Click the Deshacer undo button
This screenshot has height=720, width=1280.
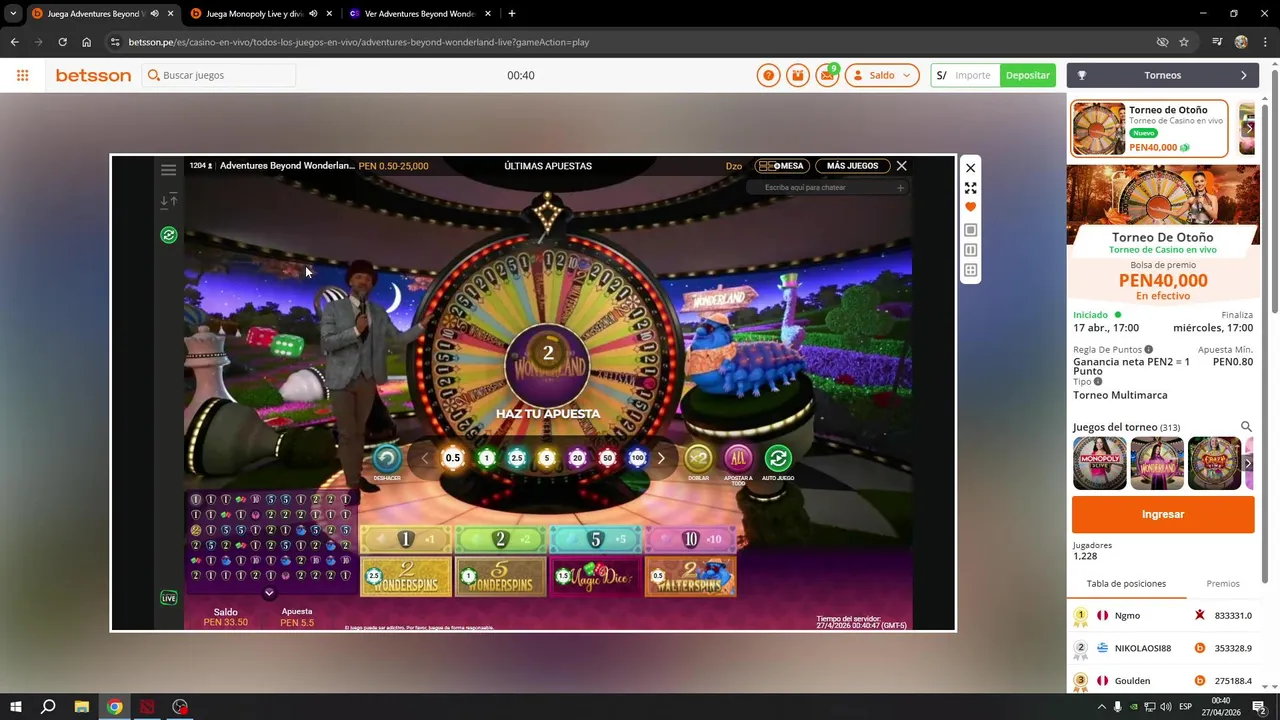click(x=387, y=459)
